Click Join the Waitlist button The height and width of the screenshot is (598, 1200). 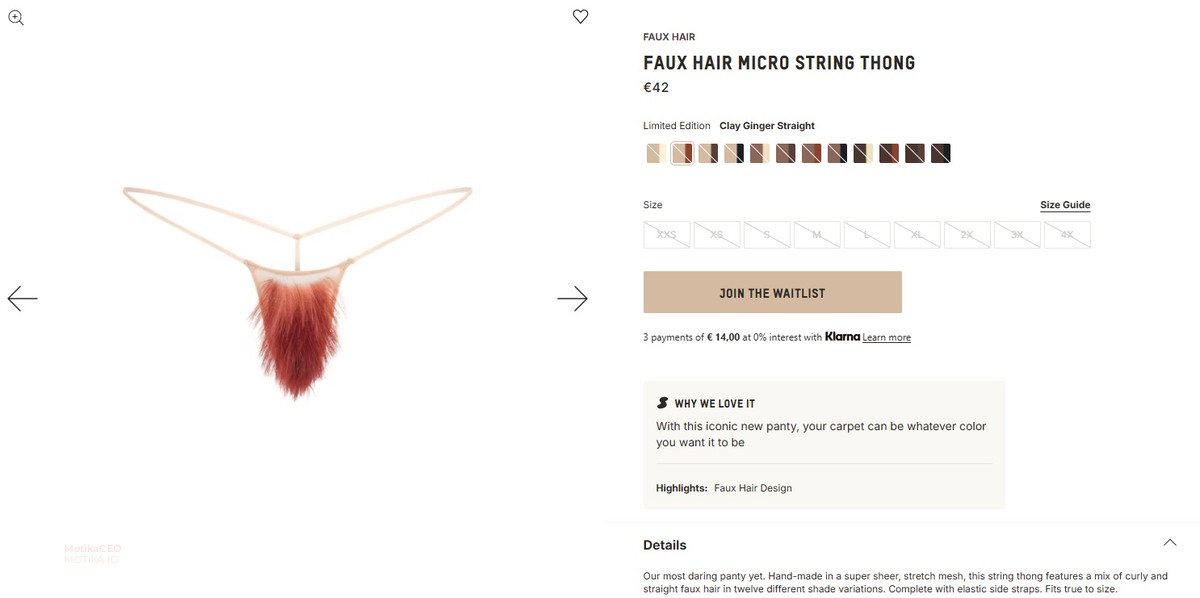point(772,293)
